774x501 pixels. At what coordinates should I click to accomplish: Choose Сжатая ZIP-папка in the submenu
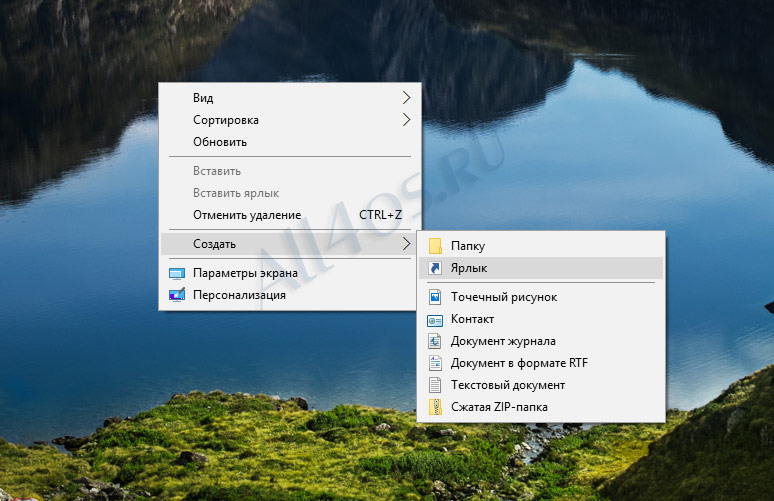pos(541,407)
